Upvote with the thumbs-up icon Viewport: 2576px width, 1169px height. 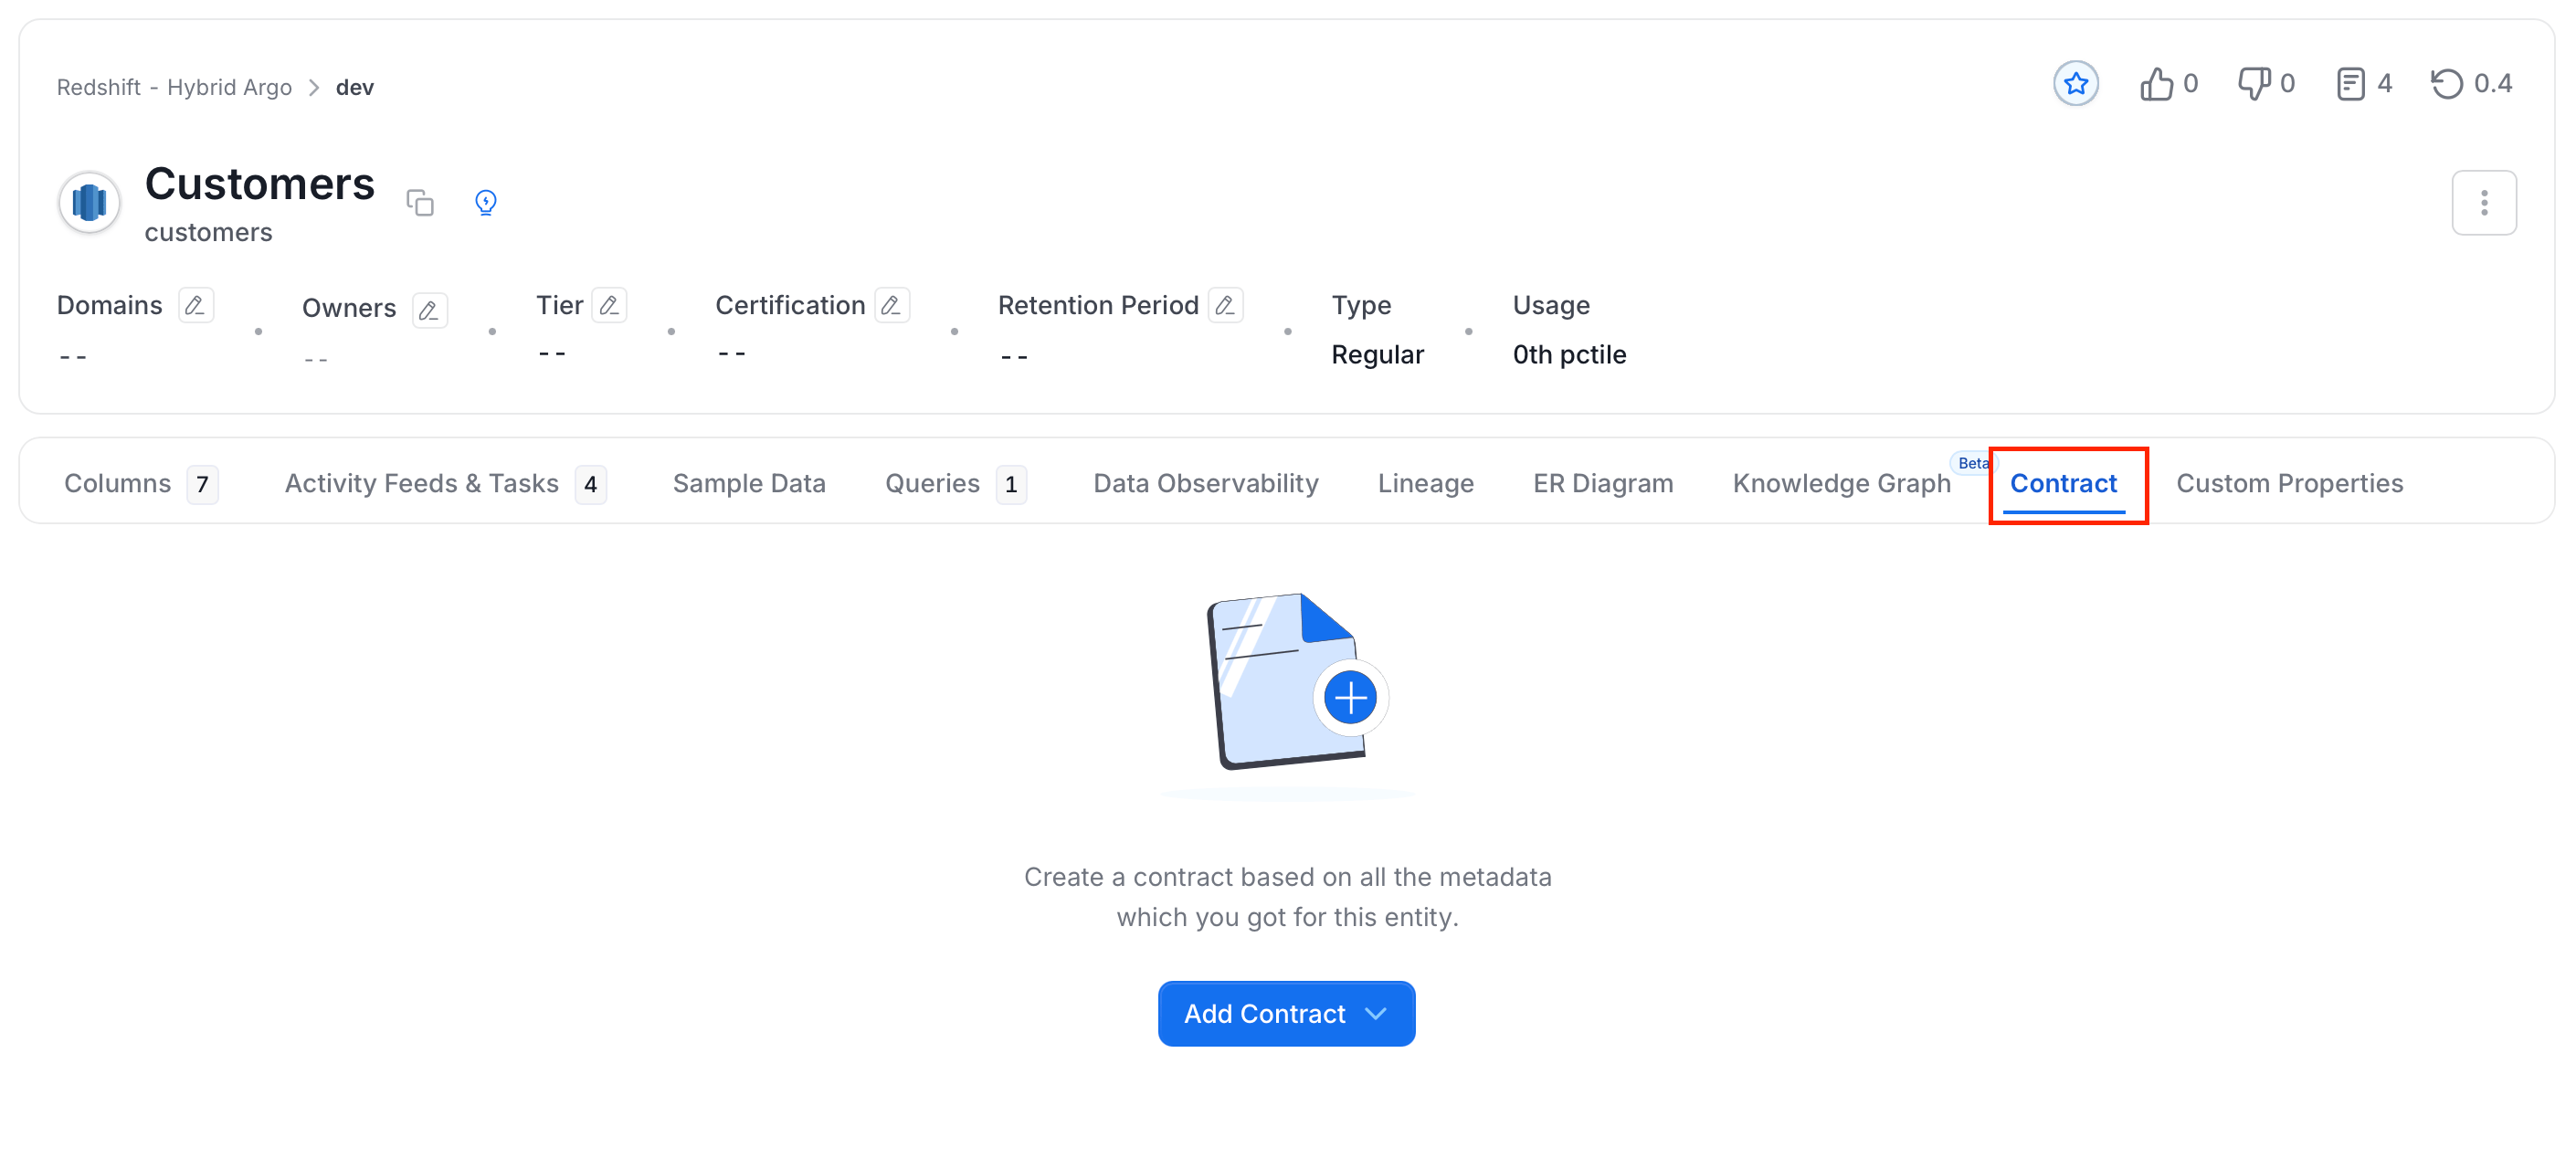tap(2156, 84)
